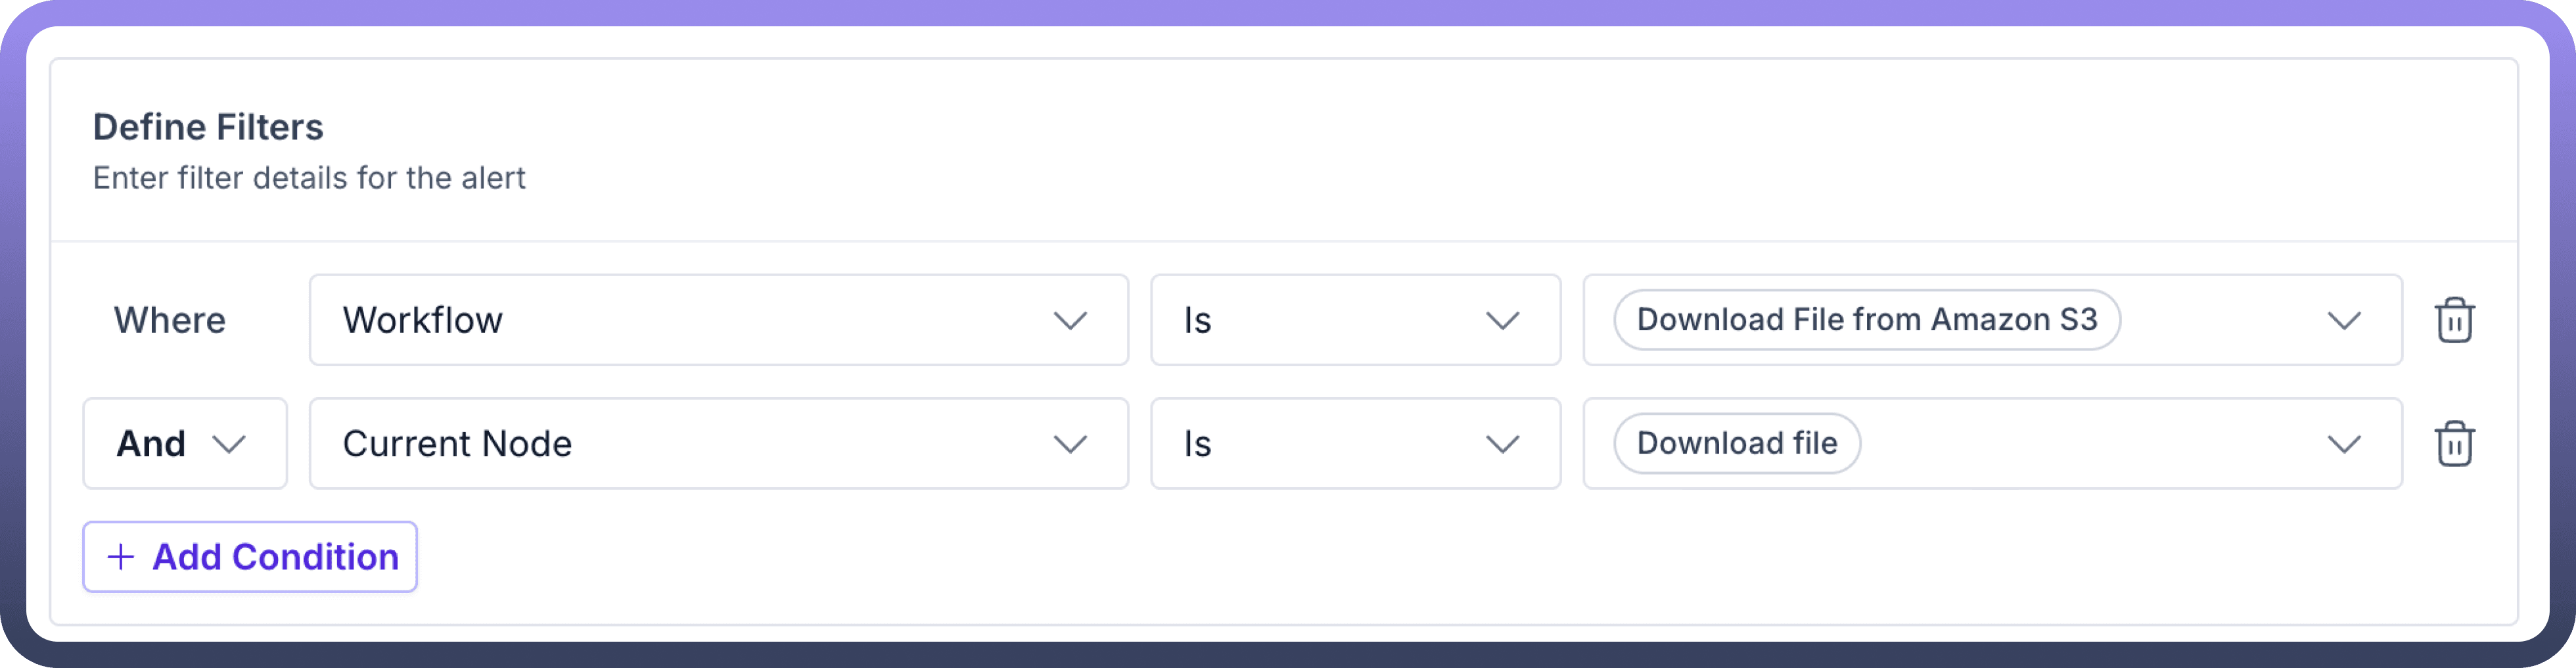Screen dimensions: 2576x668
Task: Click the chevron in the Download file value field
Action: point(2343,444)
